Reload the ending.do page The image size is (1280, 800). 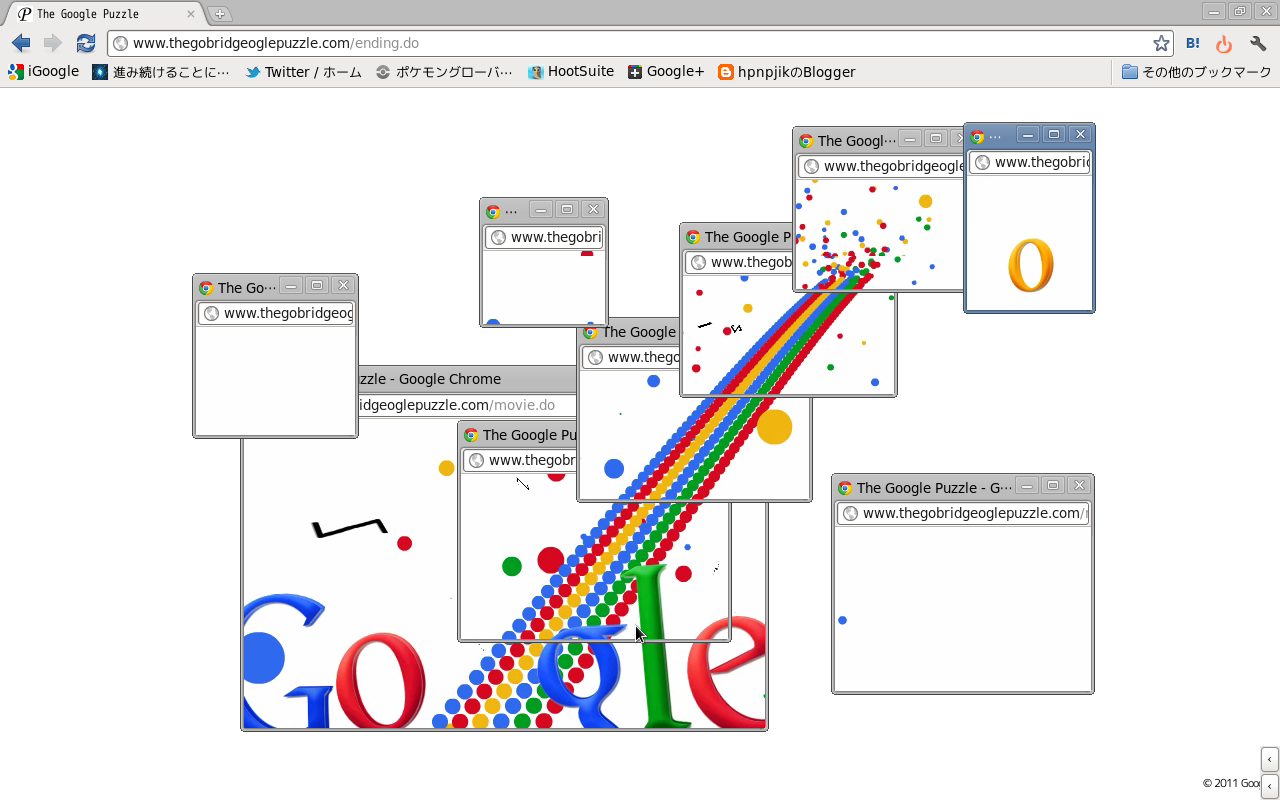click(x=86, y=43)
